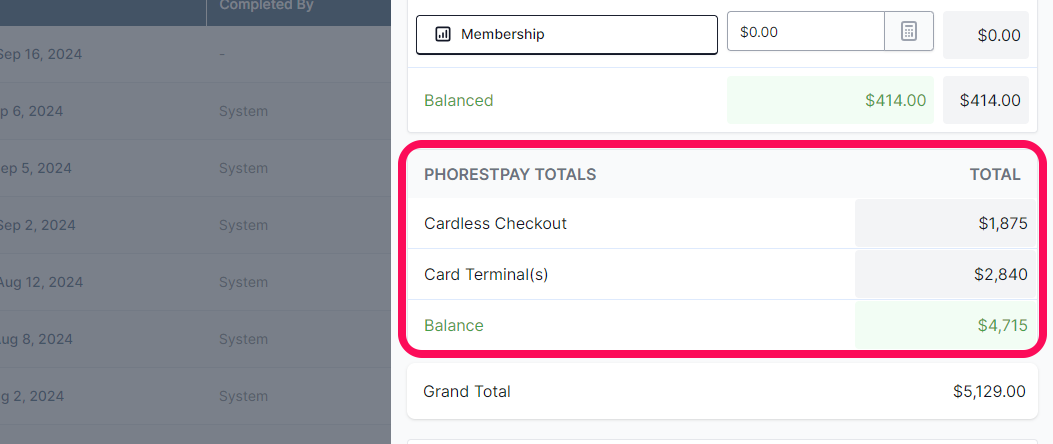Click the calculator icon beside Membership amount
1053x444 pixels.
909,32
